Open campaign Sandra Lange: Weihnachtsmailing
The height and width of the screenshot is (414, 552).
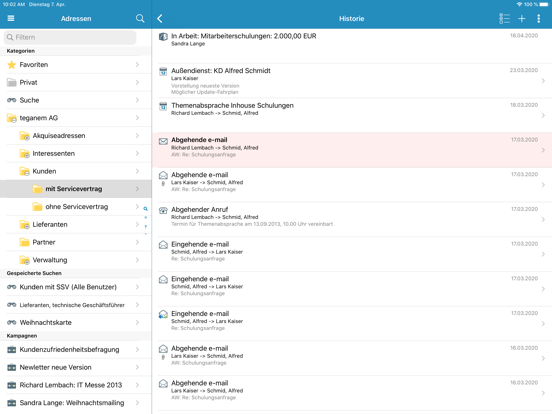coord(76,403)
